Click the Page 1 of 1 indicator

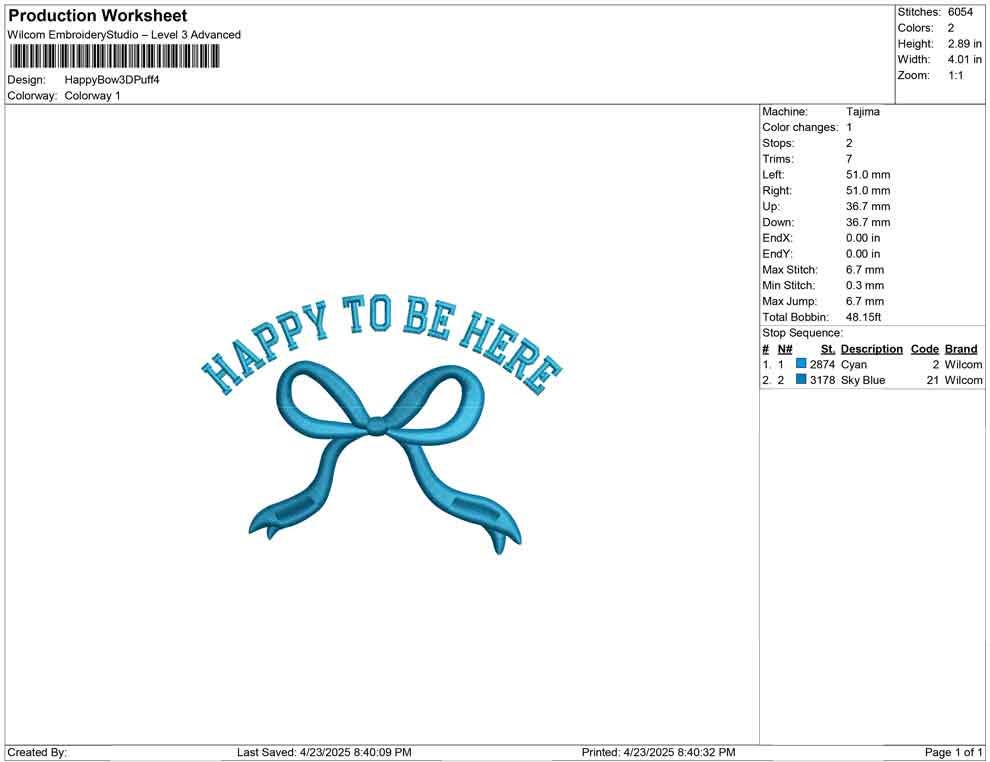tap(954, 752)
